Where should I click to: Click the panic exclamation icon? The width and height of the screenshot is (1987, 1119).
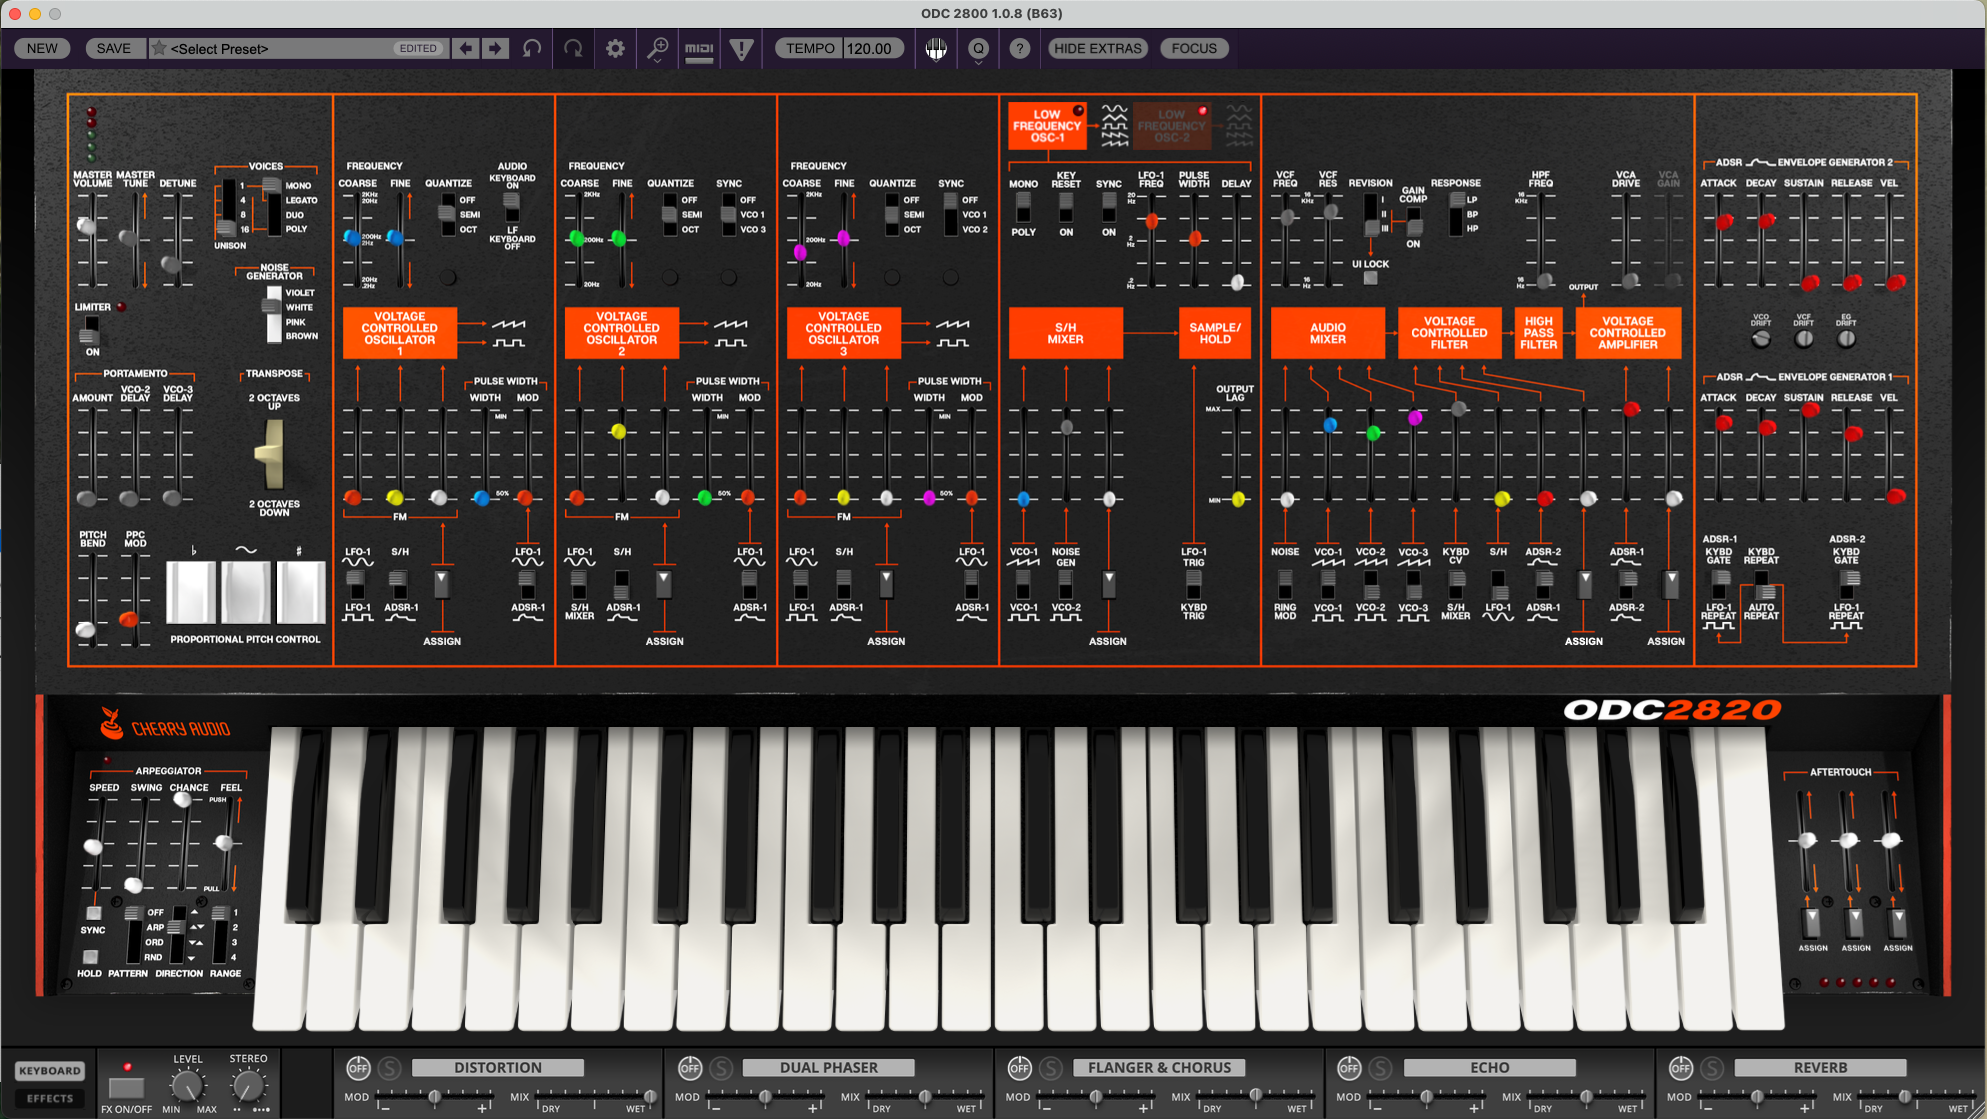(x=741, y=48)
